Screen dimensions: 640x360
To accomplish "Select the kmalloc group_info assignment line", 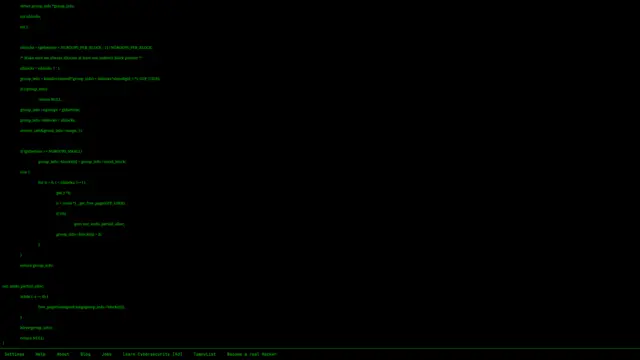I will (x=90, y=79).
